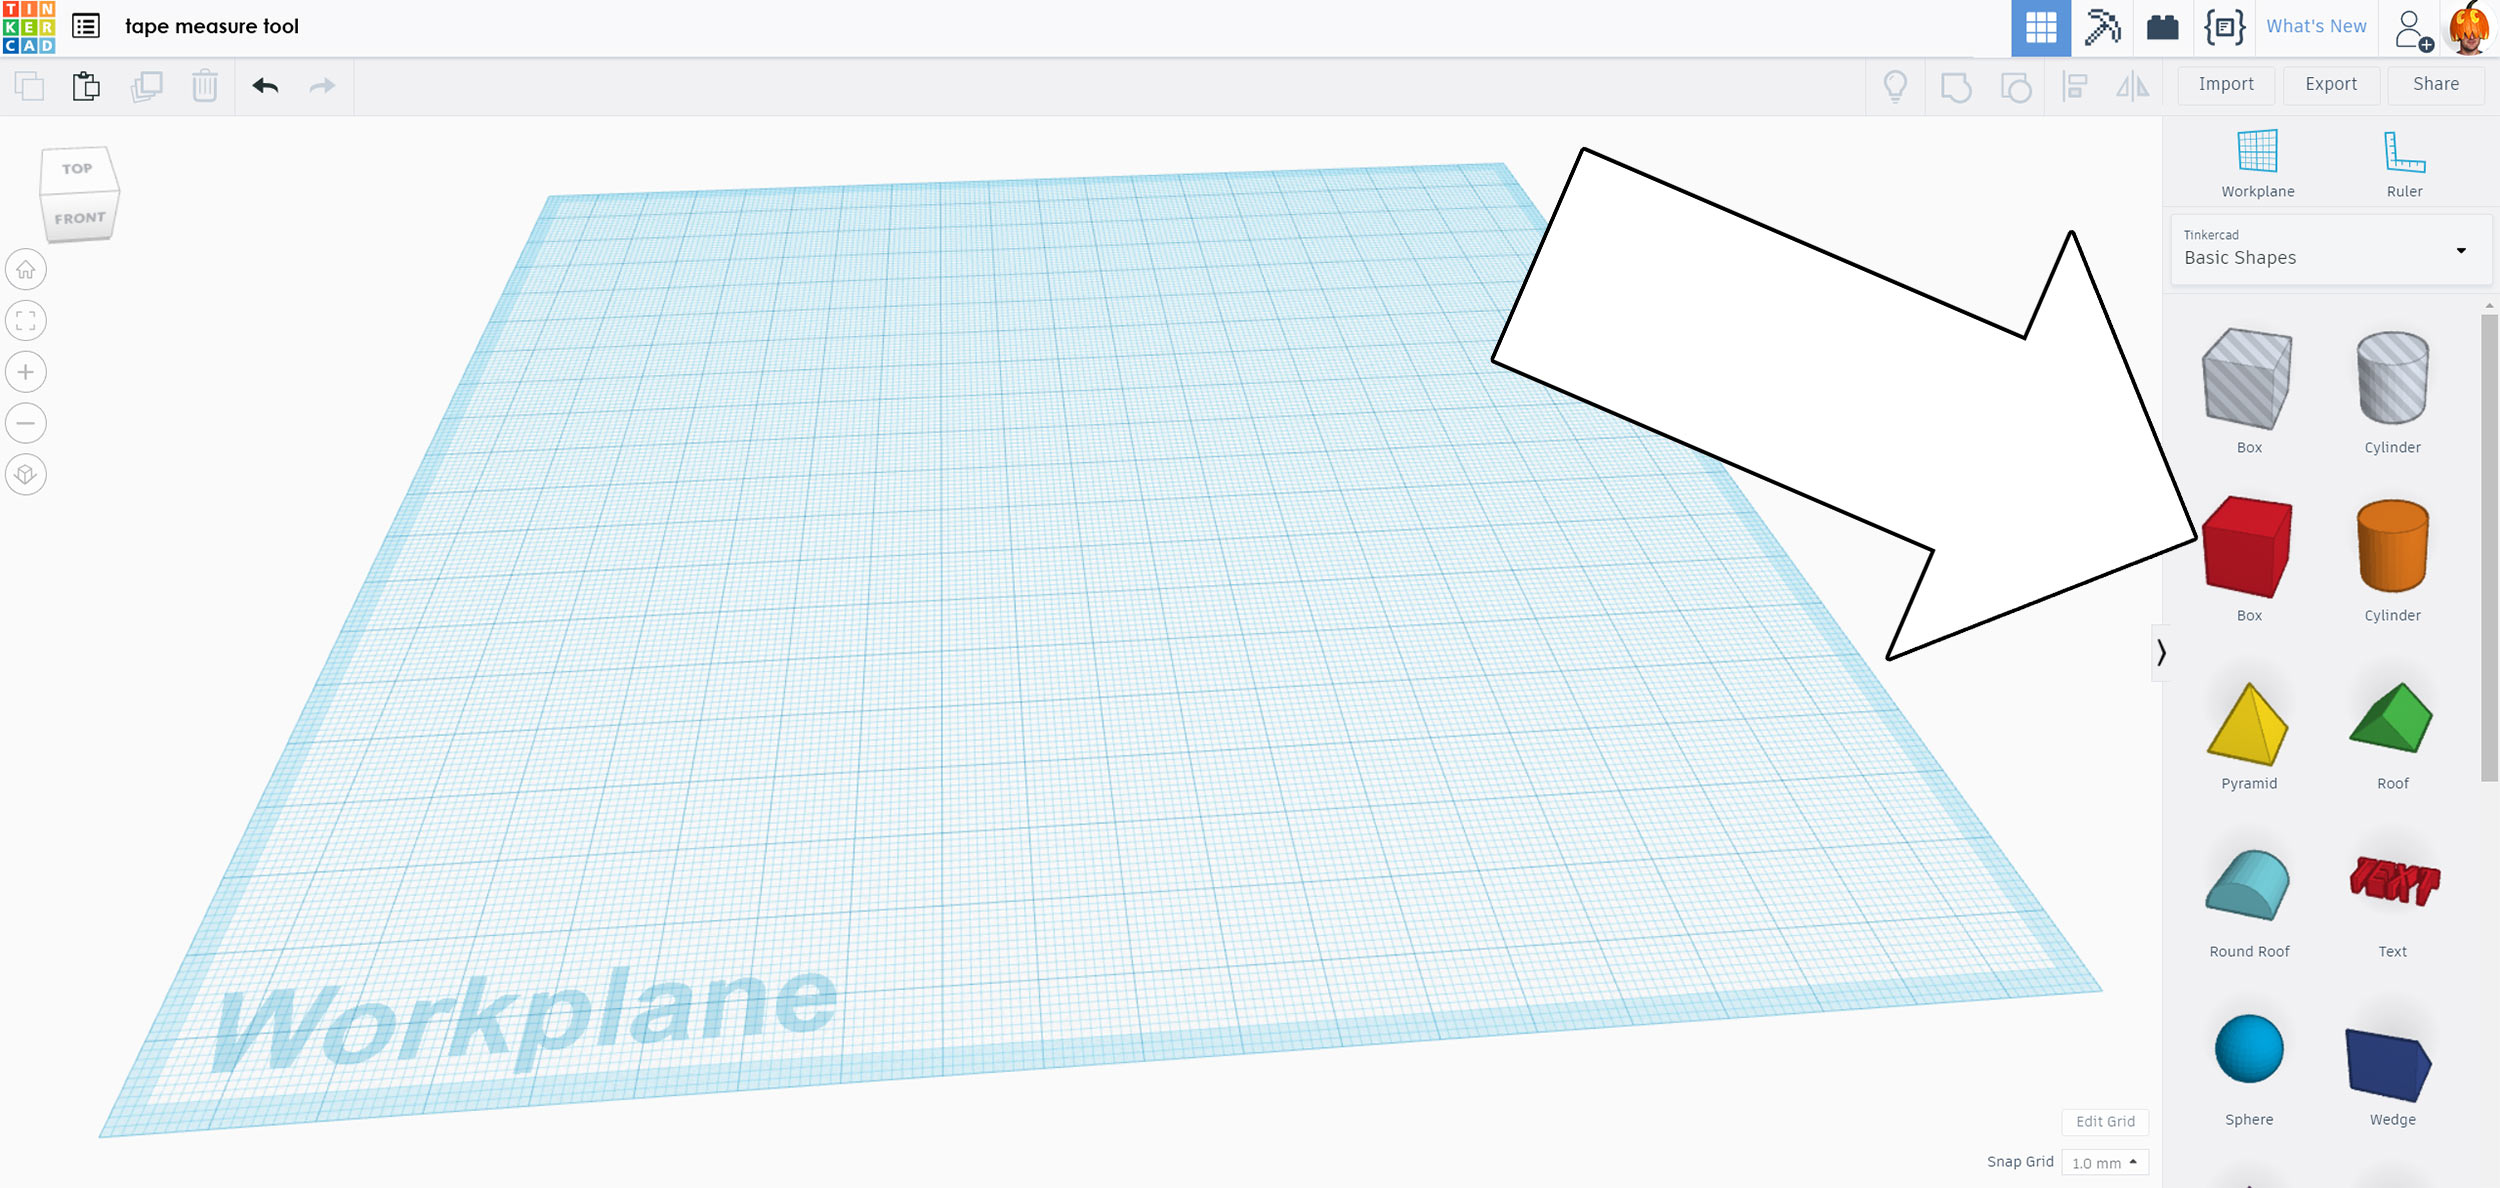Toggle perspective/orthographic view cube icon

(x=26, y=474)
